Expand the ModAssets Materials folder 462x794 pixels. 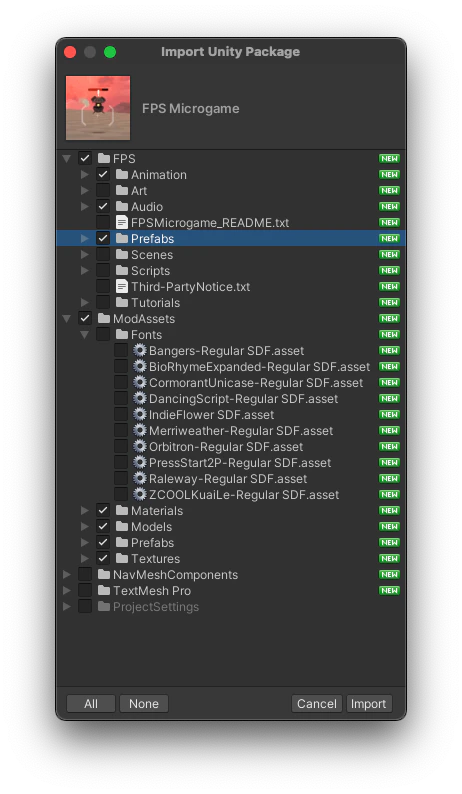pyautogui.click(x=85, y=510)
